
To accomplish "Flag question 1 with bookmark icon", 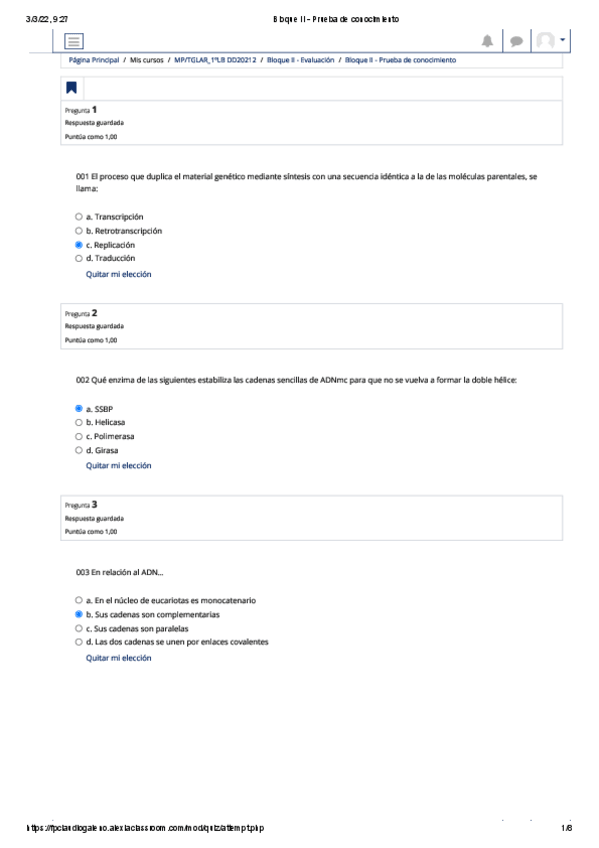I will tap(71, 88).
